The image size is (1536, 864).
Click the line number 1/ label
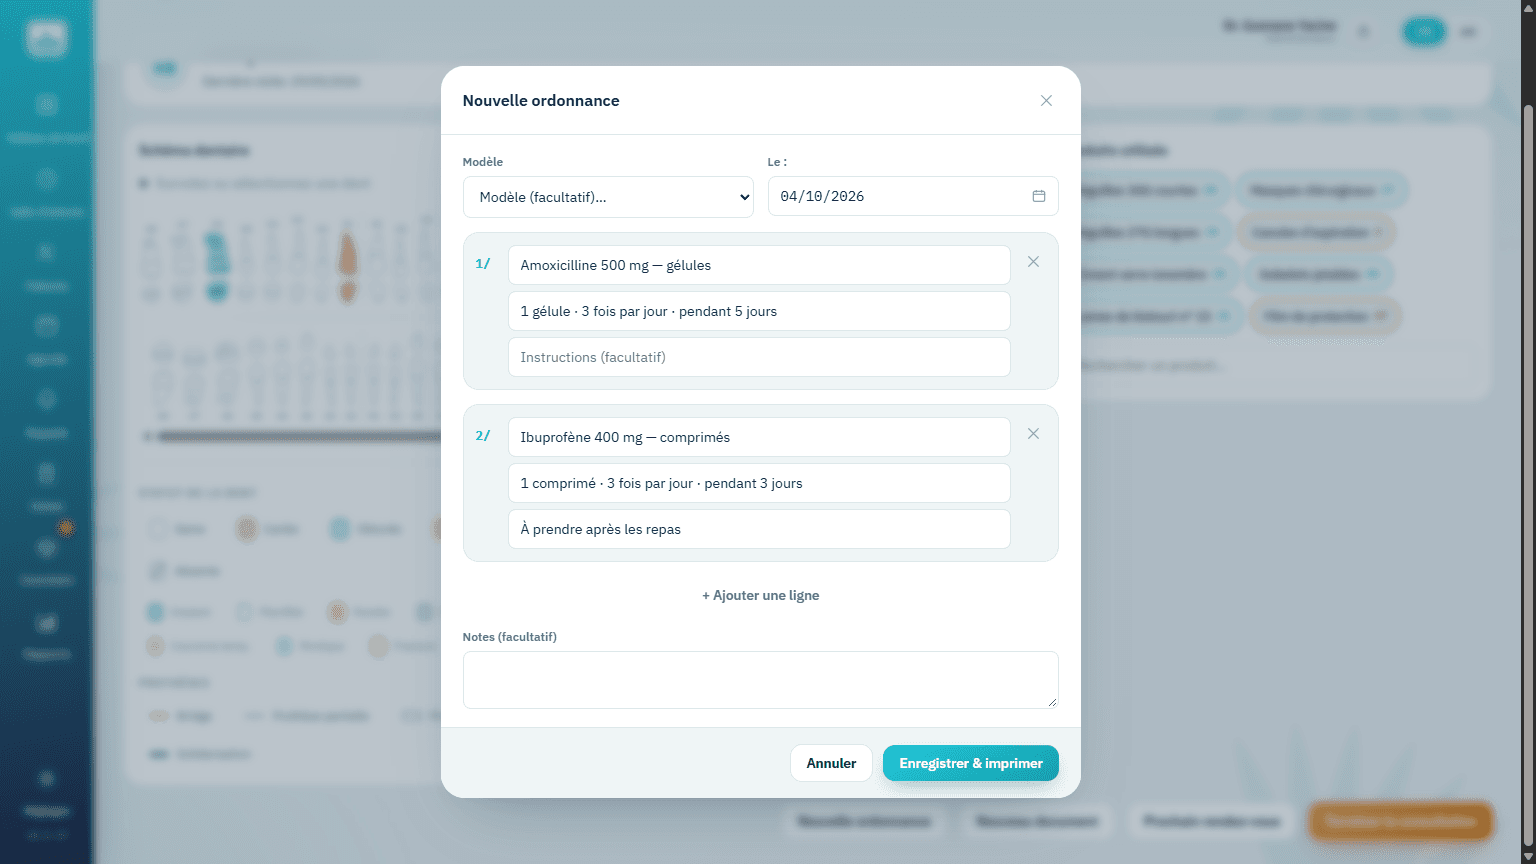[x=483, y=264]
